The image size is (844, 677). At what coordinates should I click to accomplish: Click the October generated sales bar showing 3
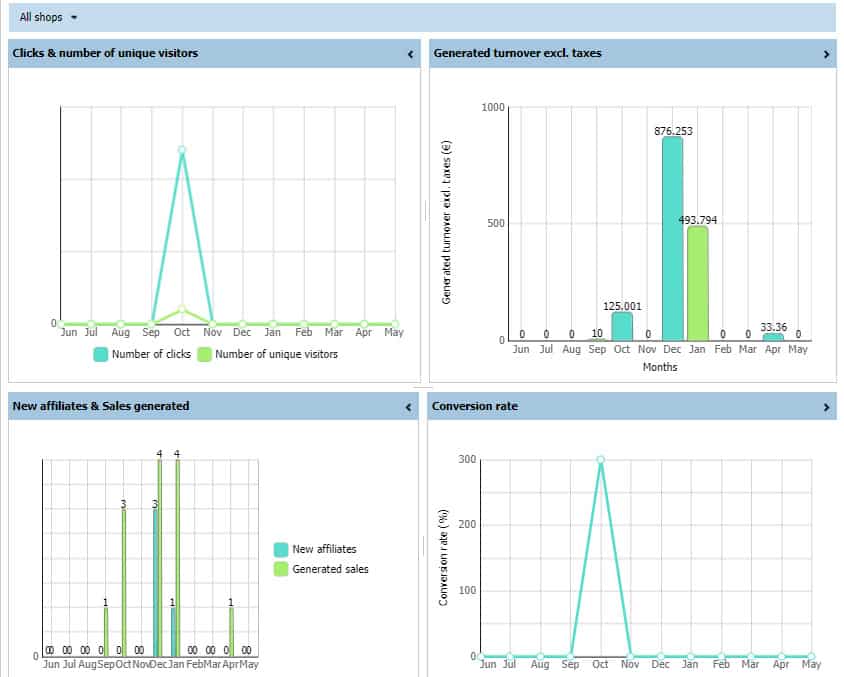point(124,582)
